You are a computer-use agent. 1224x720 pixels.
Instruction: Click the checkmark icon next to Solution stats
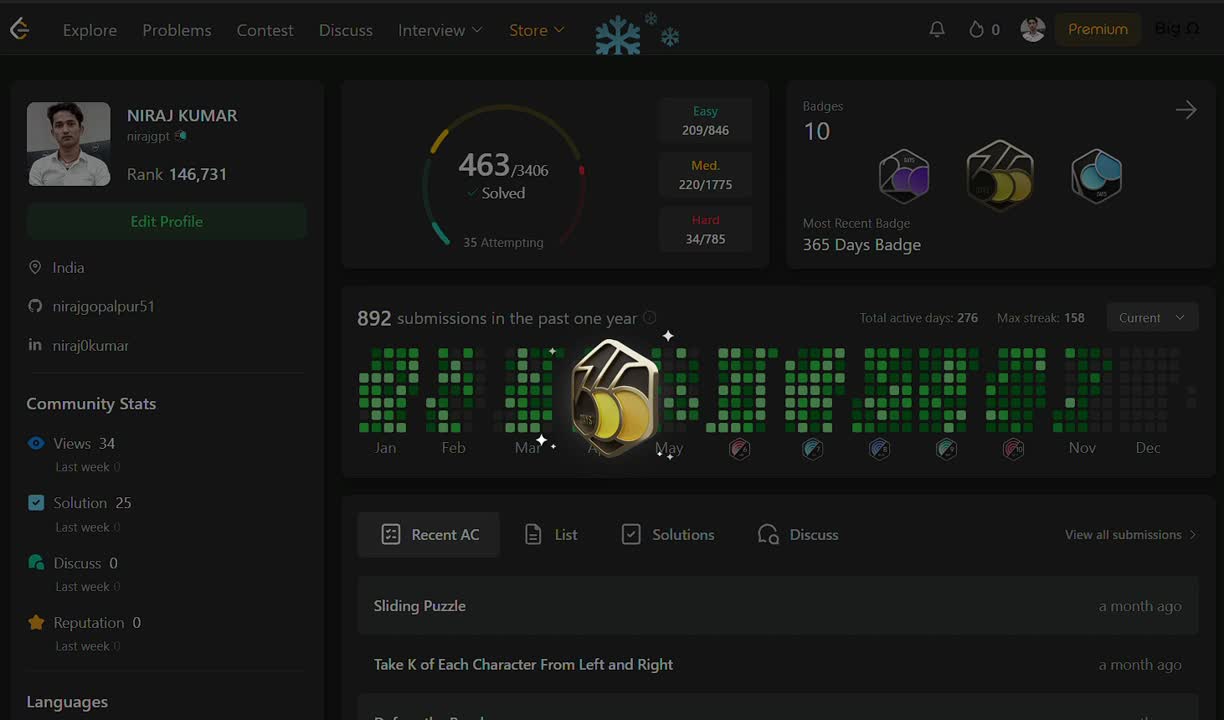tap(36, 503)
